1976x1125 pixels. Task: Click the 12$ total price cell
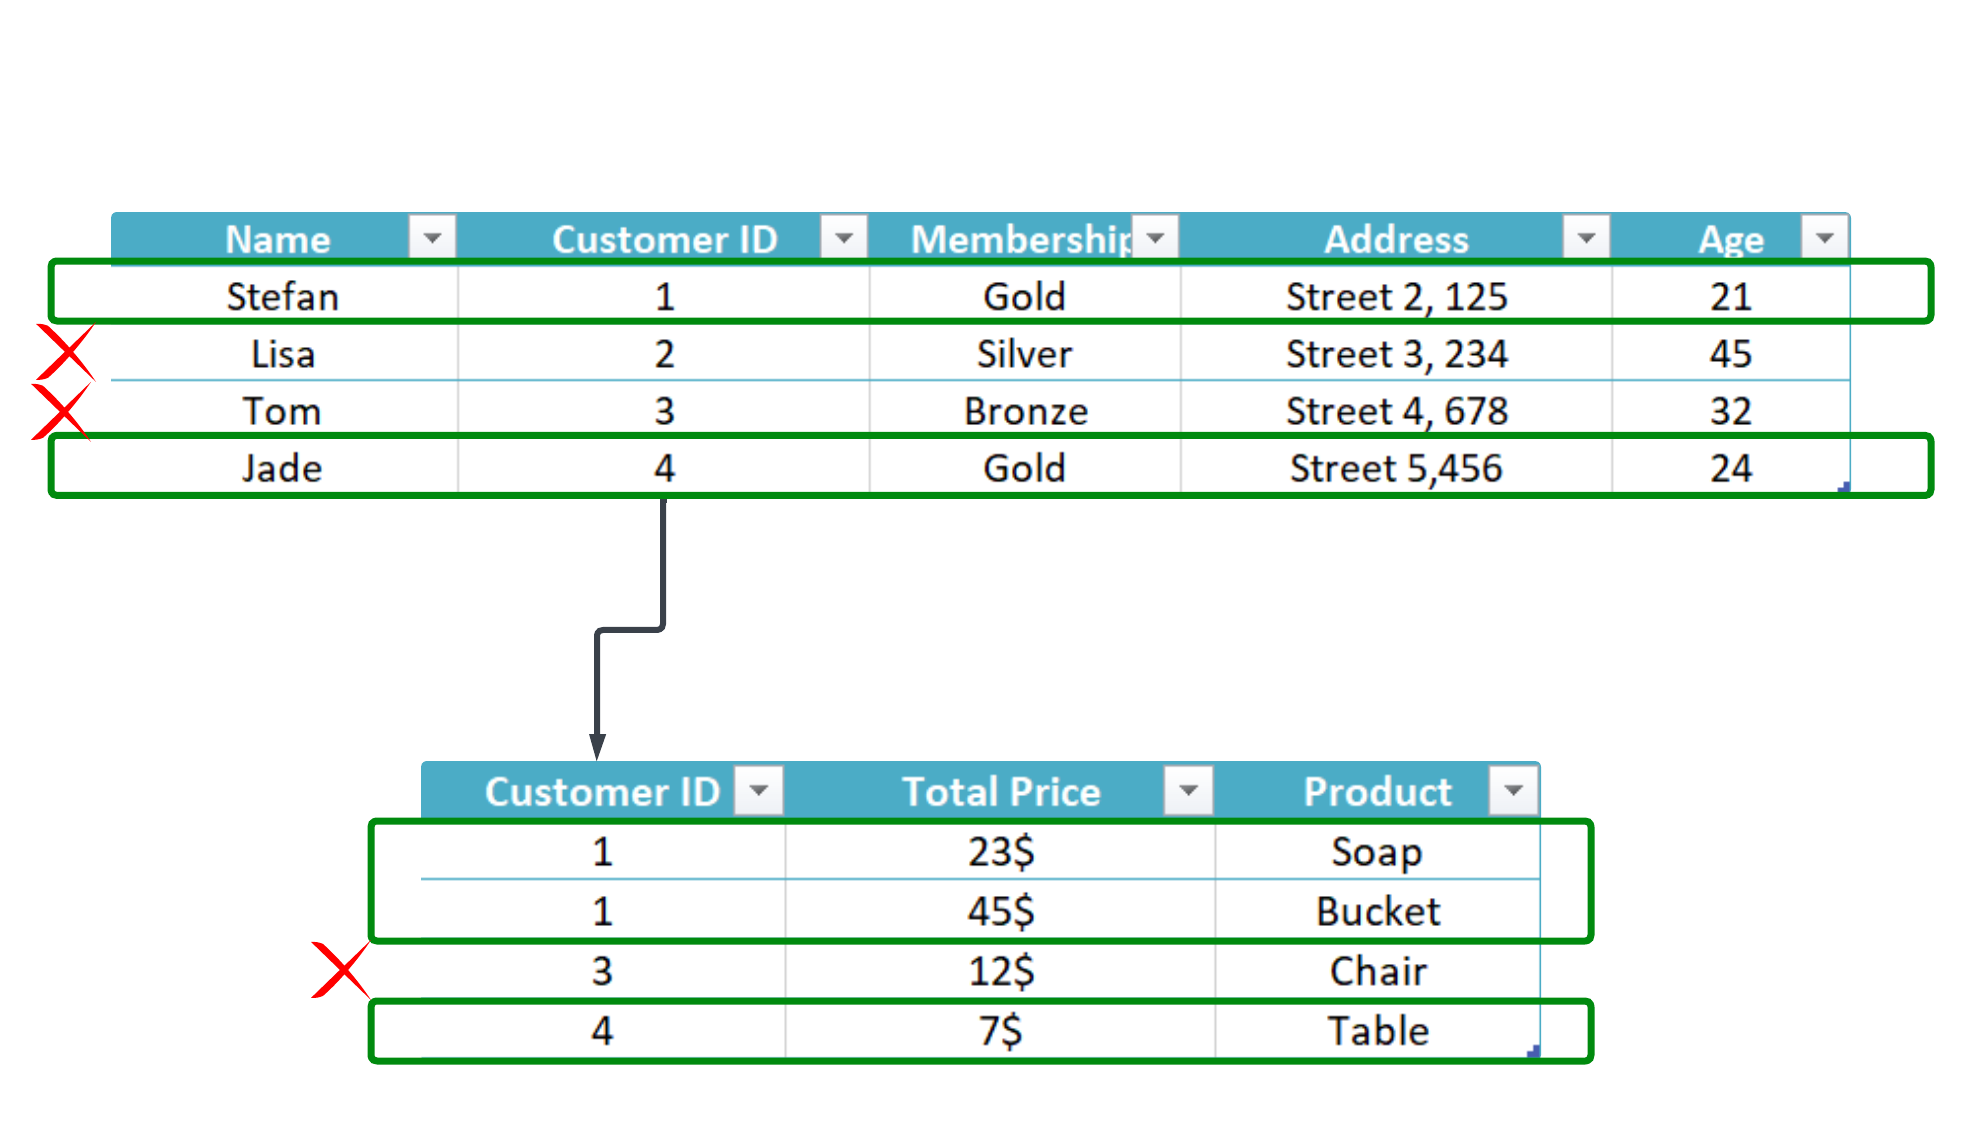(1001, 971)
